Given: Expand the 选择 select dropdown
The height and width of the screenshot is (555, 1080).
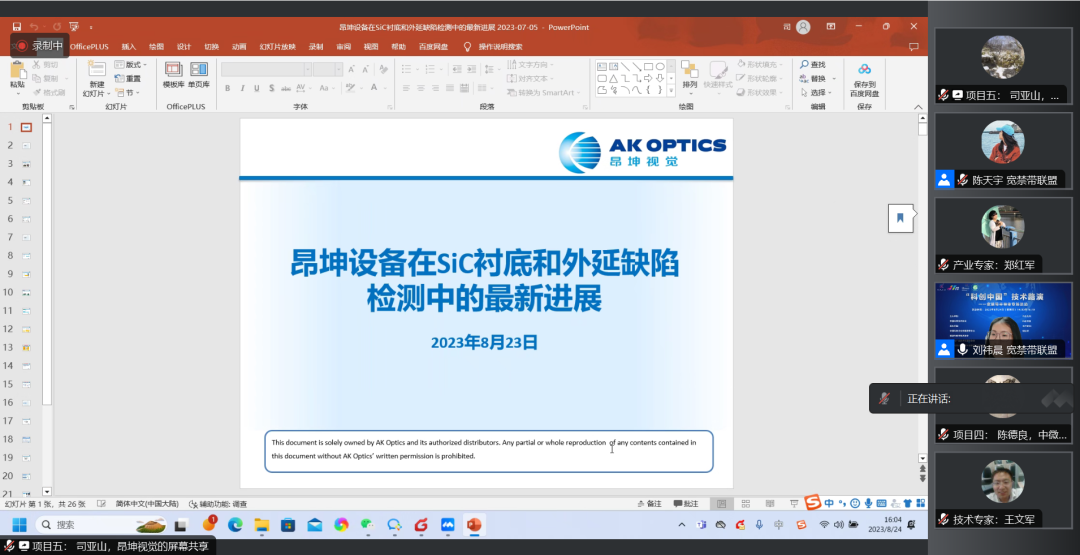Looking at the screenshot, I should 817,92.
